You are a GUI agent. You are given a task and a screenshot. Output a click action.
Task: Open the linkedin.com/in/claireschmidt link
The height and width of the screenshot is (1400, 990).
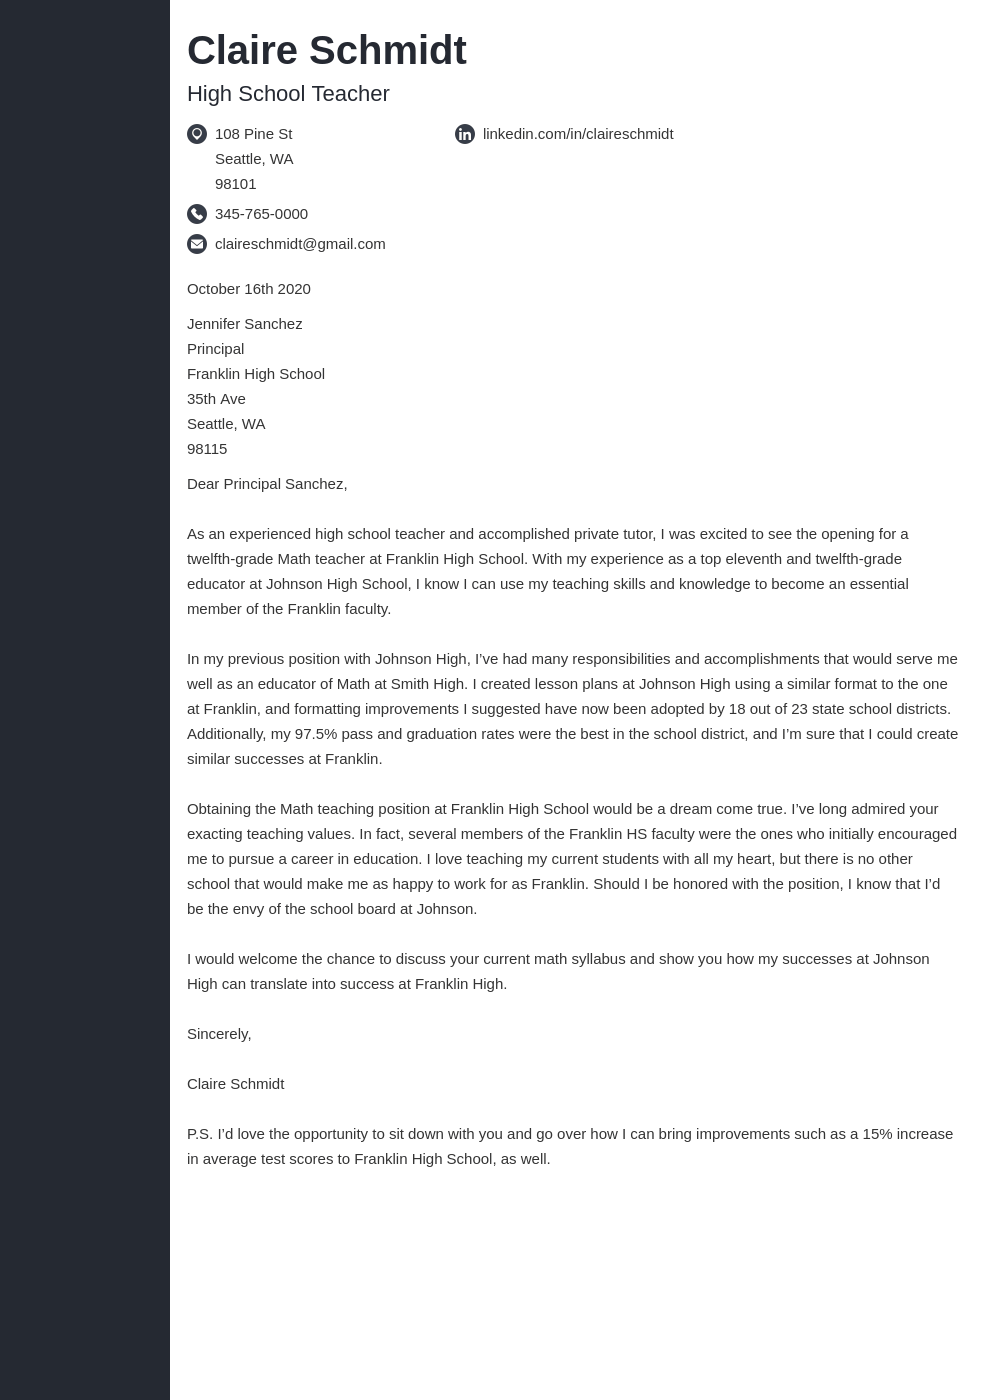tap(578, 134)
